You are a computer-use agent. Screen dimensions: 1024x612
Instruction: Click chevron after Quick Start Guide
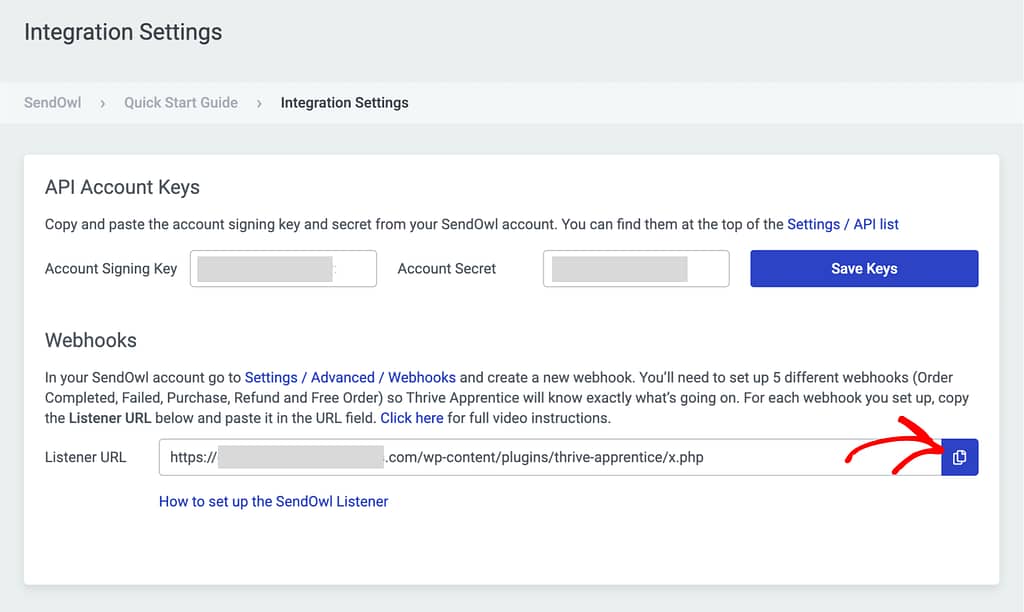click(x=259, y=103)
